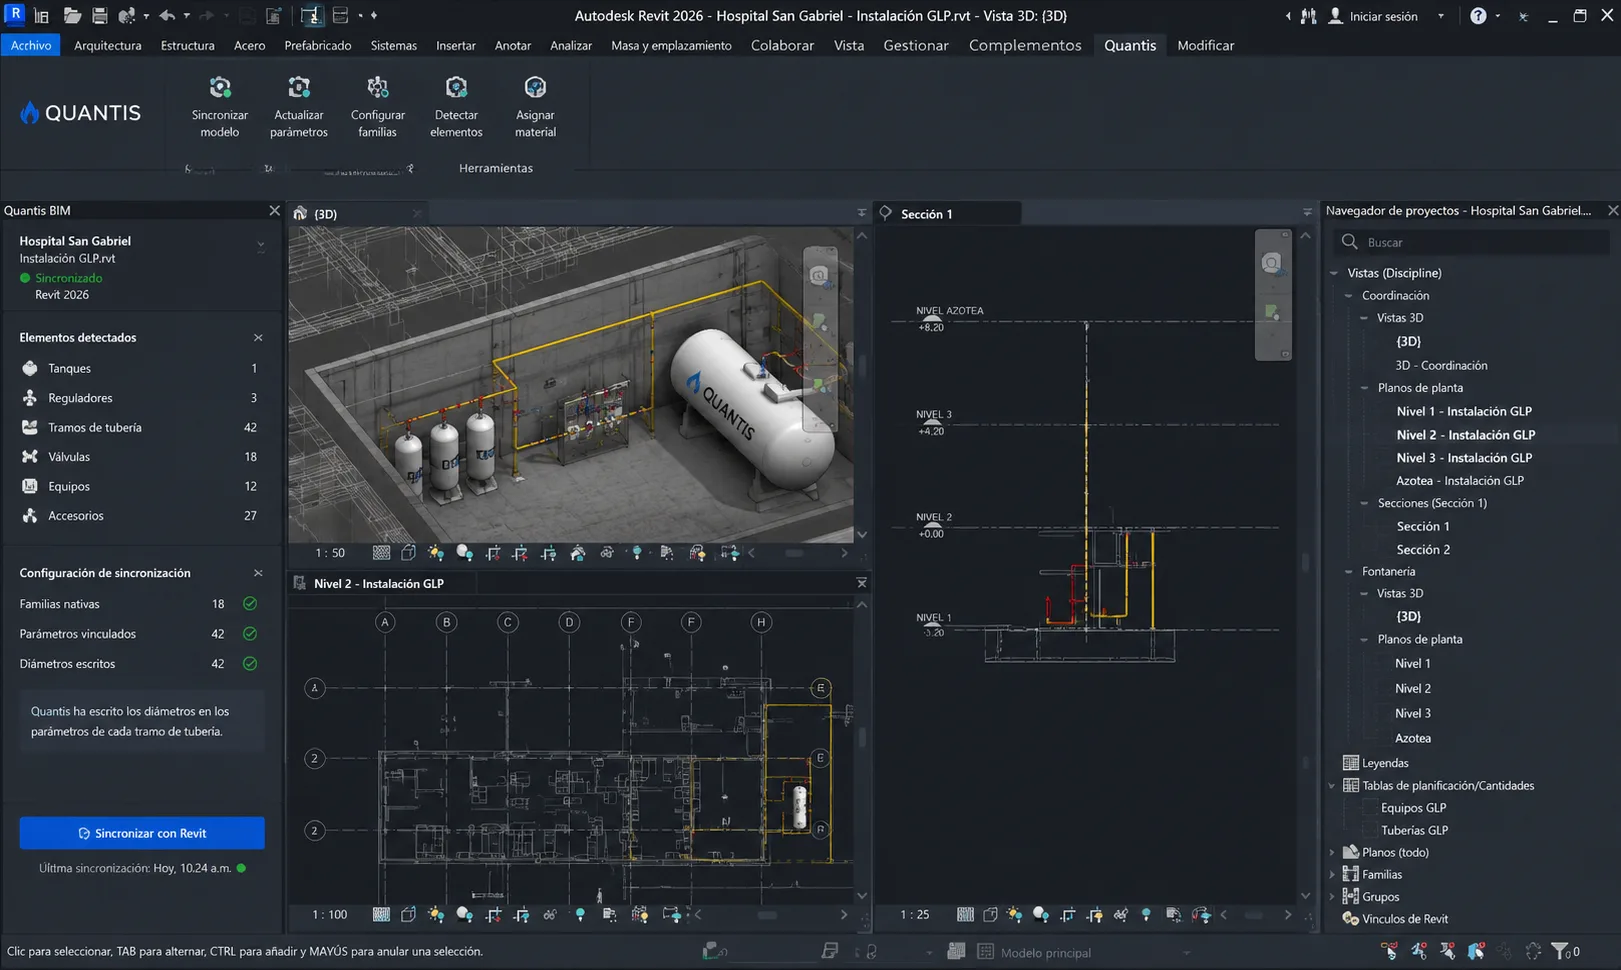Collapse Planos de planta under Coordinación
The image size is (1621, 970).
(1364, 388)
